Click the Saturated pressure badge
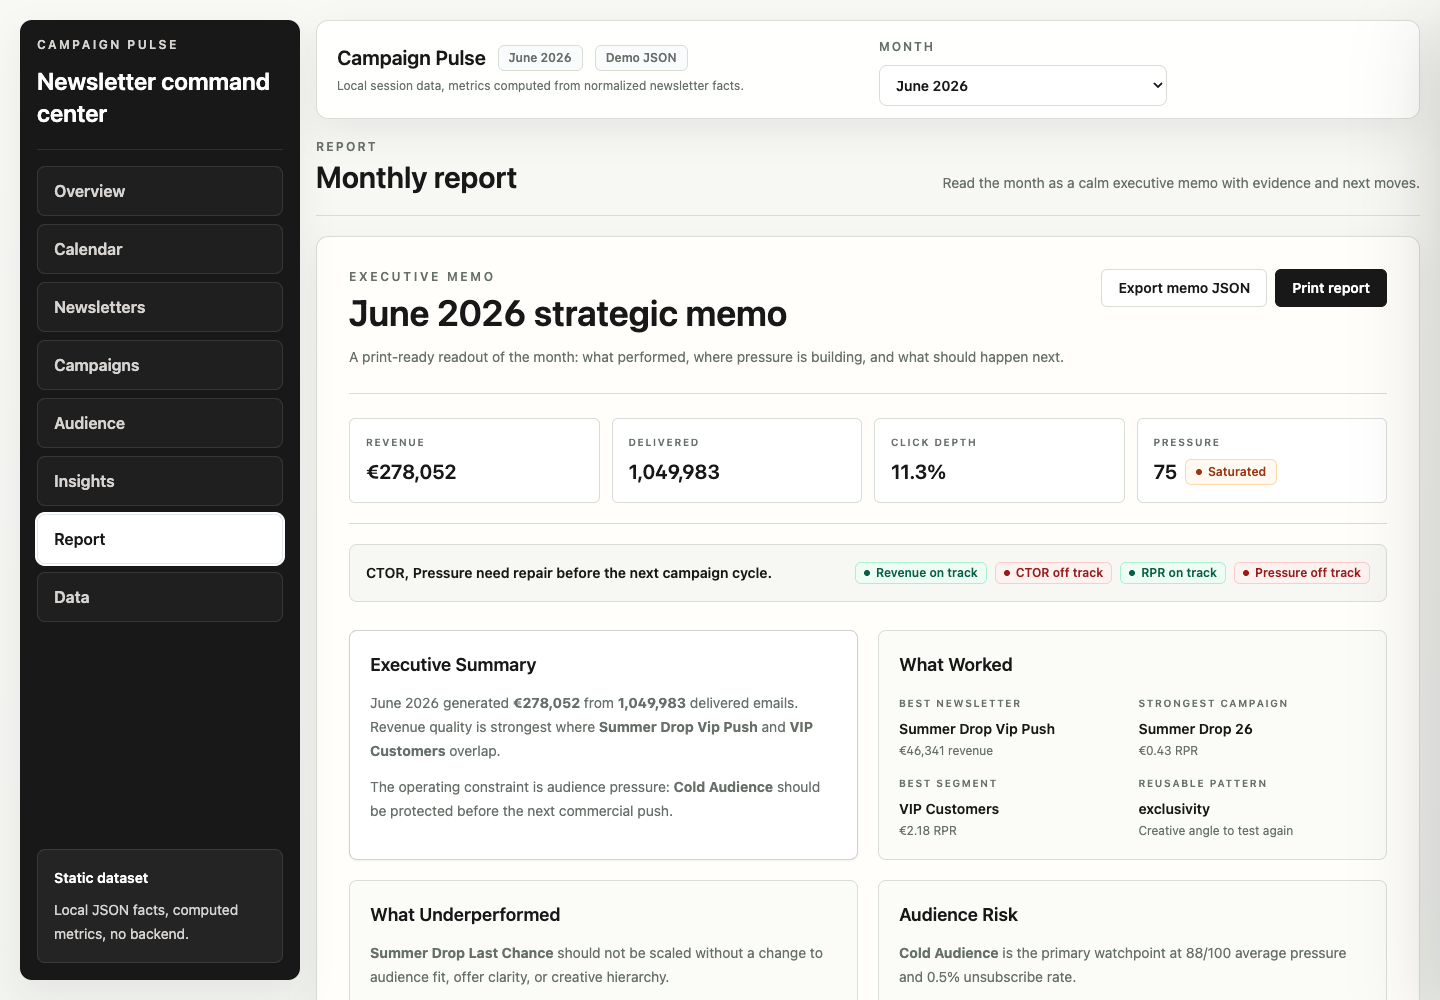 [x=1230, y=472]
